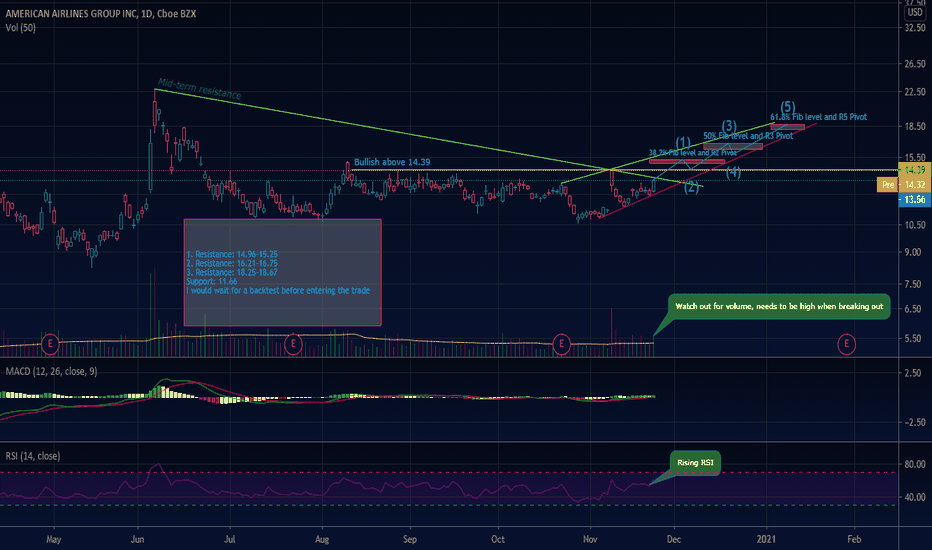This screenshot has width=932, height=550.
Task: Click the RSI scale value 80.00
Action: (x=915, y=464)
